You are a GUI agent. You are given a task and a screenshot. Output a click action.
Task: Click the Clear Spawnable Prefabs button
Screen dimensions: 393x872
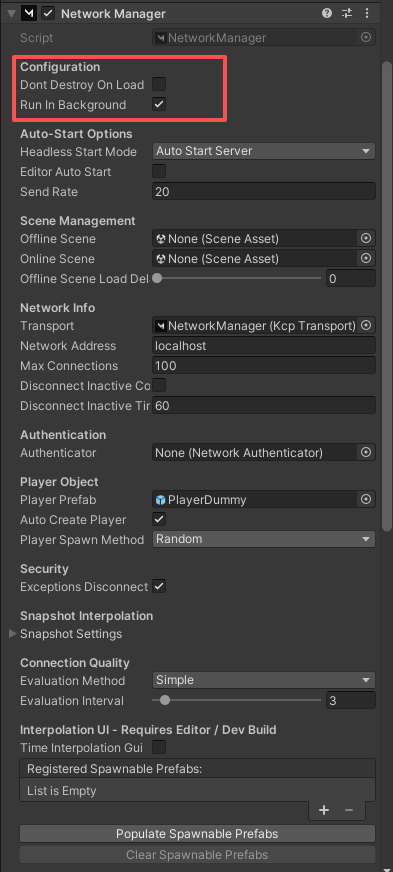click(x=197, y=855)
